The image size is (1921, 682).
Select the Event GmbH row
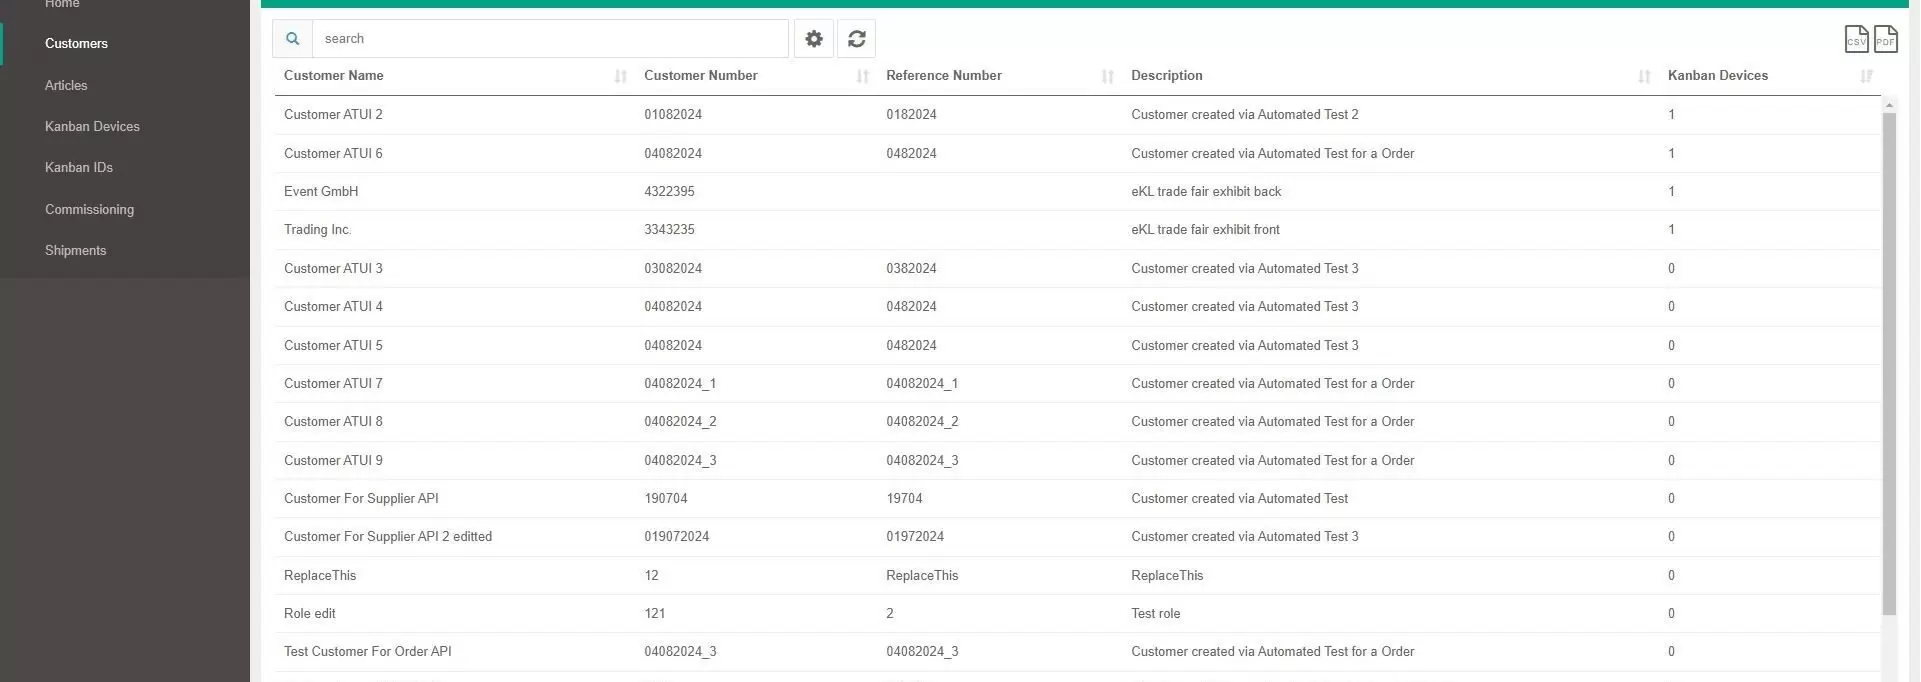[x=1077, y=192]
